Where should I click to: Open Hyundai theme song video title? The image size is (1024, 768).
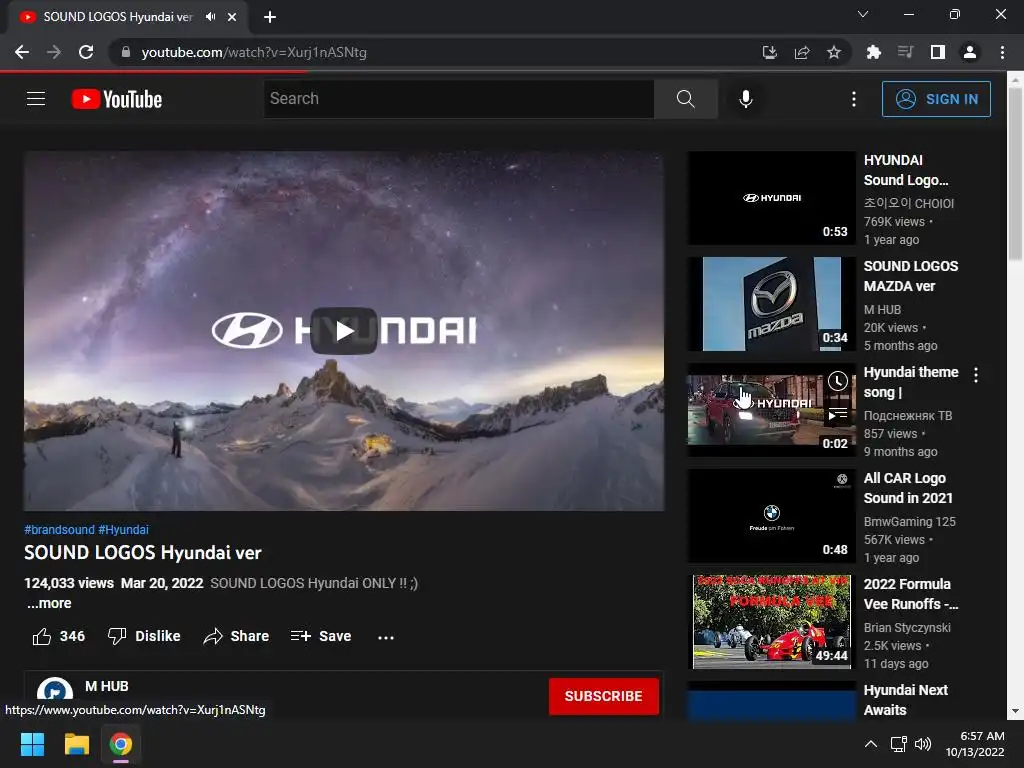tap(910, 382)
